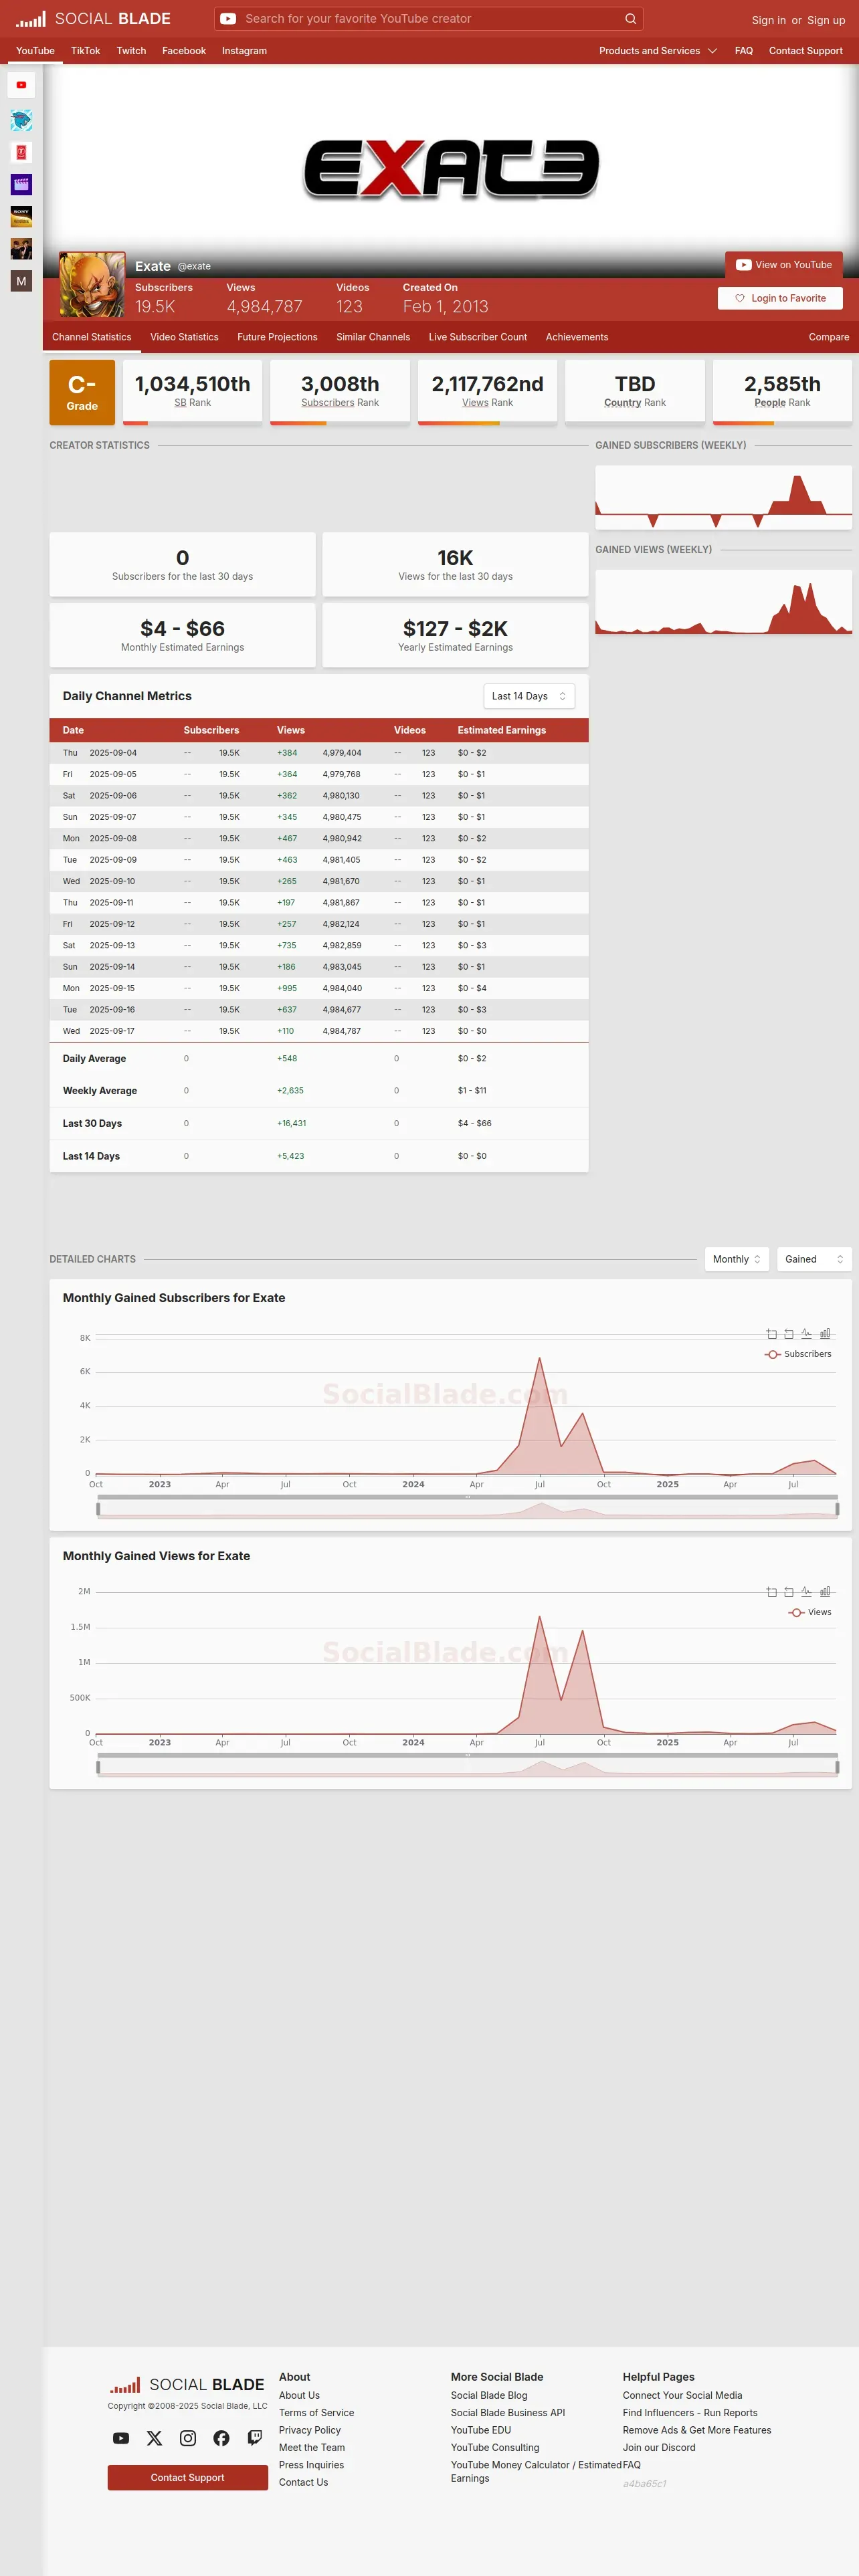Click Contact Support in header
Image resolution: width=859 pixels, height=2576 pixels.
click(806, 51)
